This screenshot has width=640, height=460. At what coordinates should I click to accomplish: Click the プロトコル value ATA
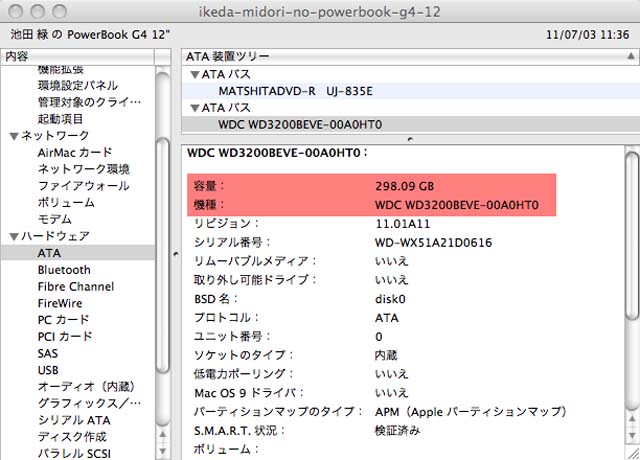(387, 318)
